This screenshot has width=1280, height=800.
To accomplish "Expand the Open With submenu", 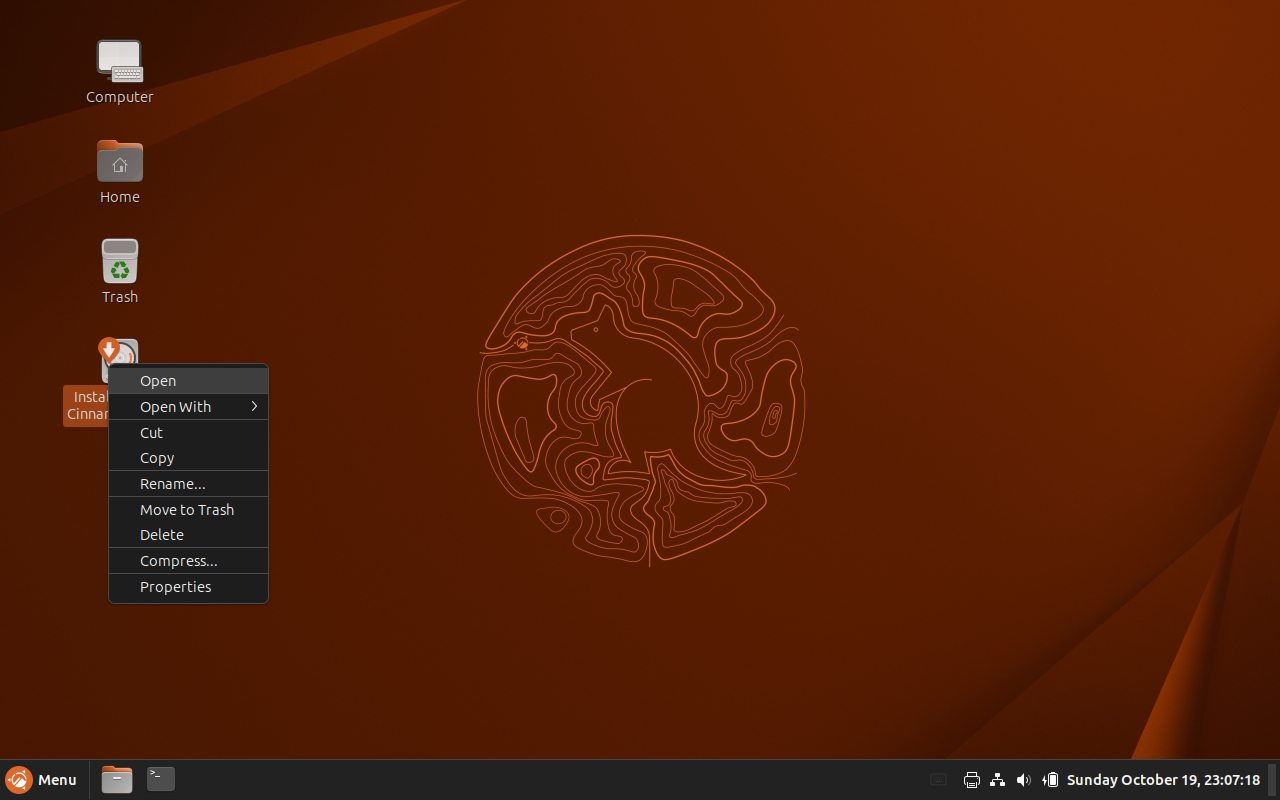I will [x=188, y=407].
